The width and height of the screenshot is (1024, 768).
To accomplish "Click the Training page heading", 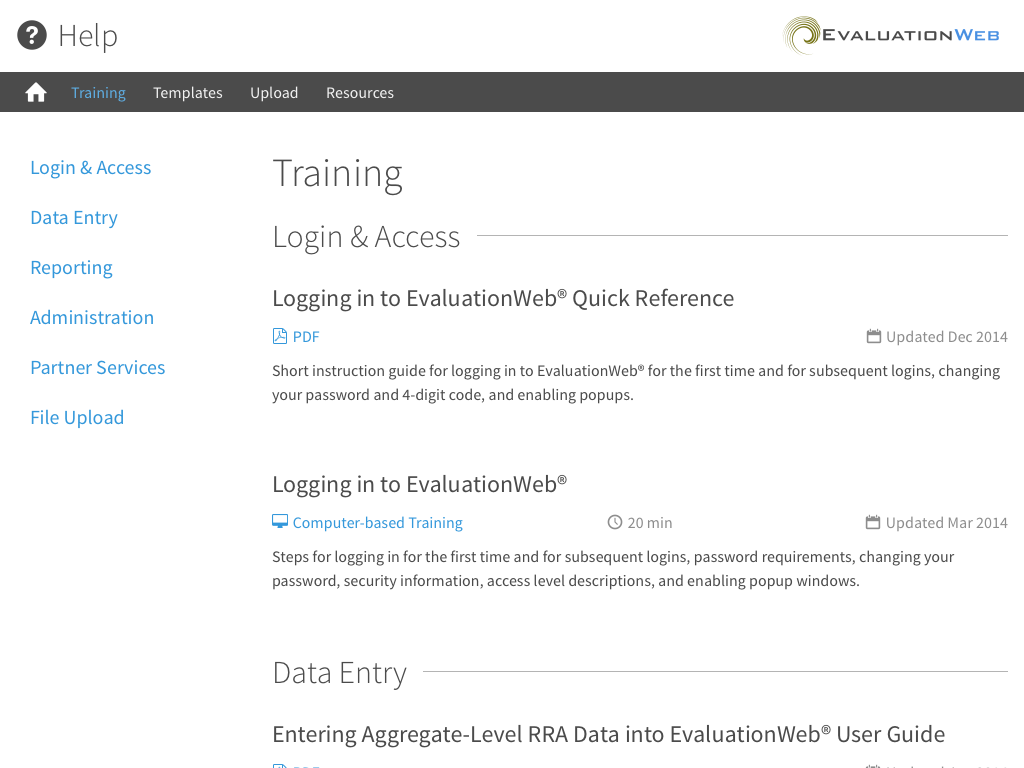I will point(337,174).
